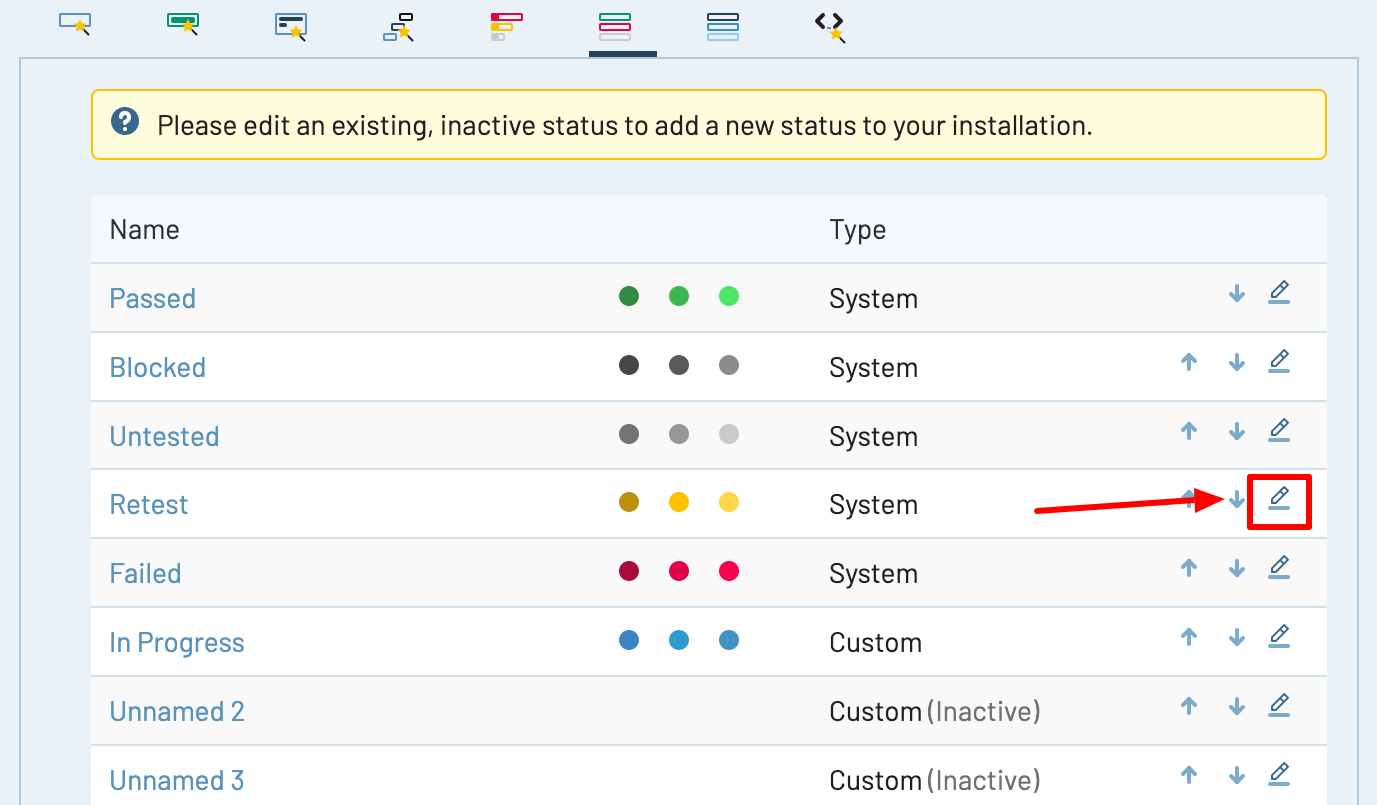The width and height of the screenshot is (1377, 805).
Task: Edit the Passed status with pencil icon
Action: click(1279, 293)
